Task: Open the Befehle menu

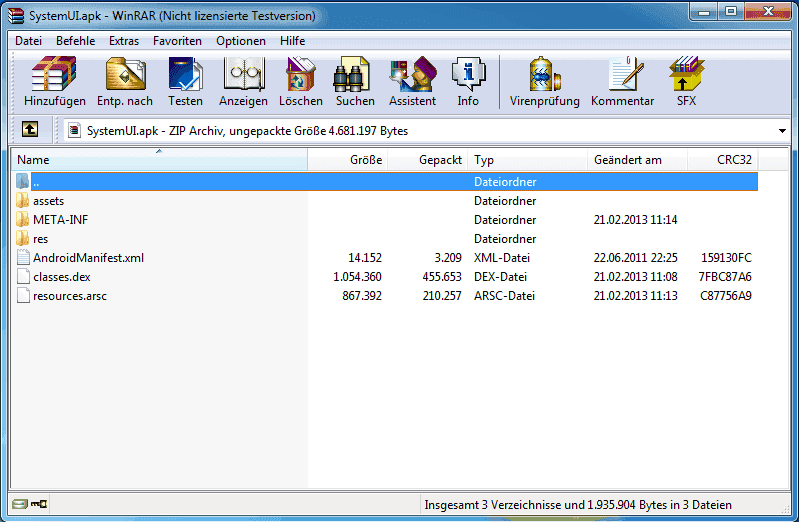Action: pos(75,41)
